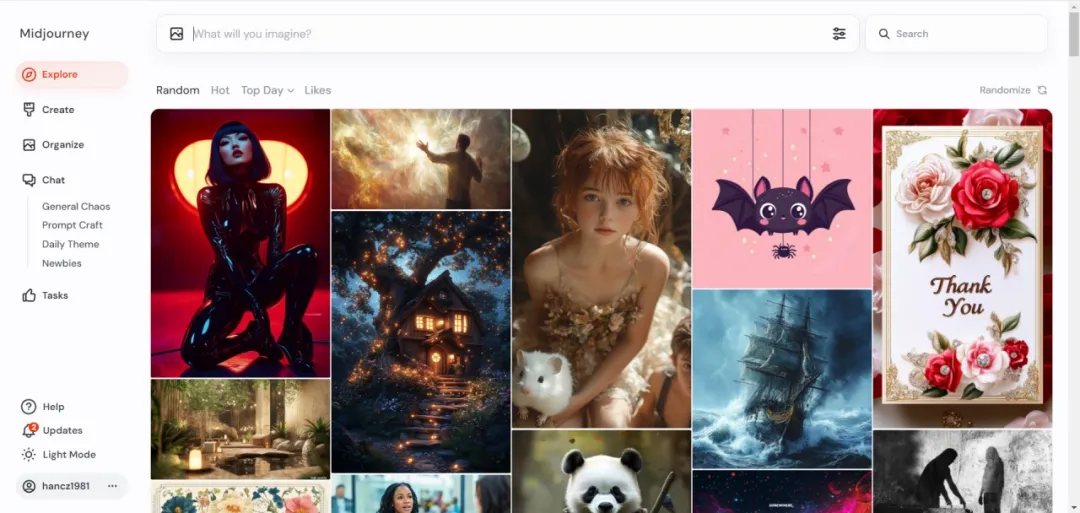Expand the Top Day dropdown
Screen dimensions: 1080x513
pyautogui.click(x=267, y=90)
